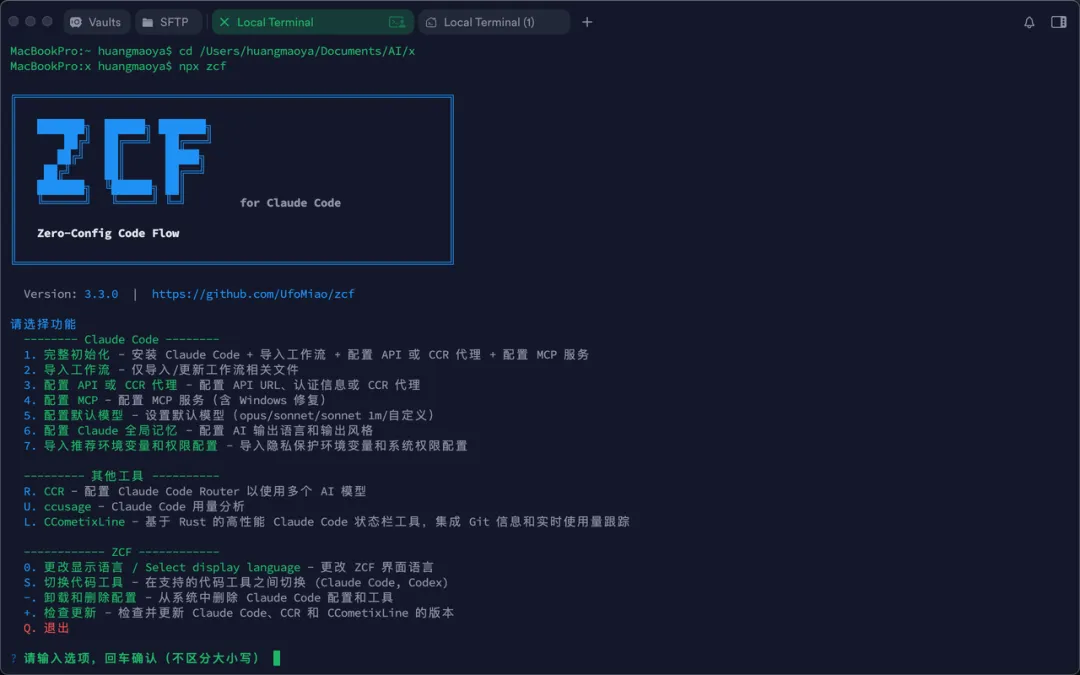The width and height of the screenshot is (1080, 675).
Task: Click menu line '-. 卸载和删除配置'
Action: pyautogui.click(x=208, y=598)
